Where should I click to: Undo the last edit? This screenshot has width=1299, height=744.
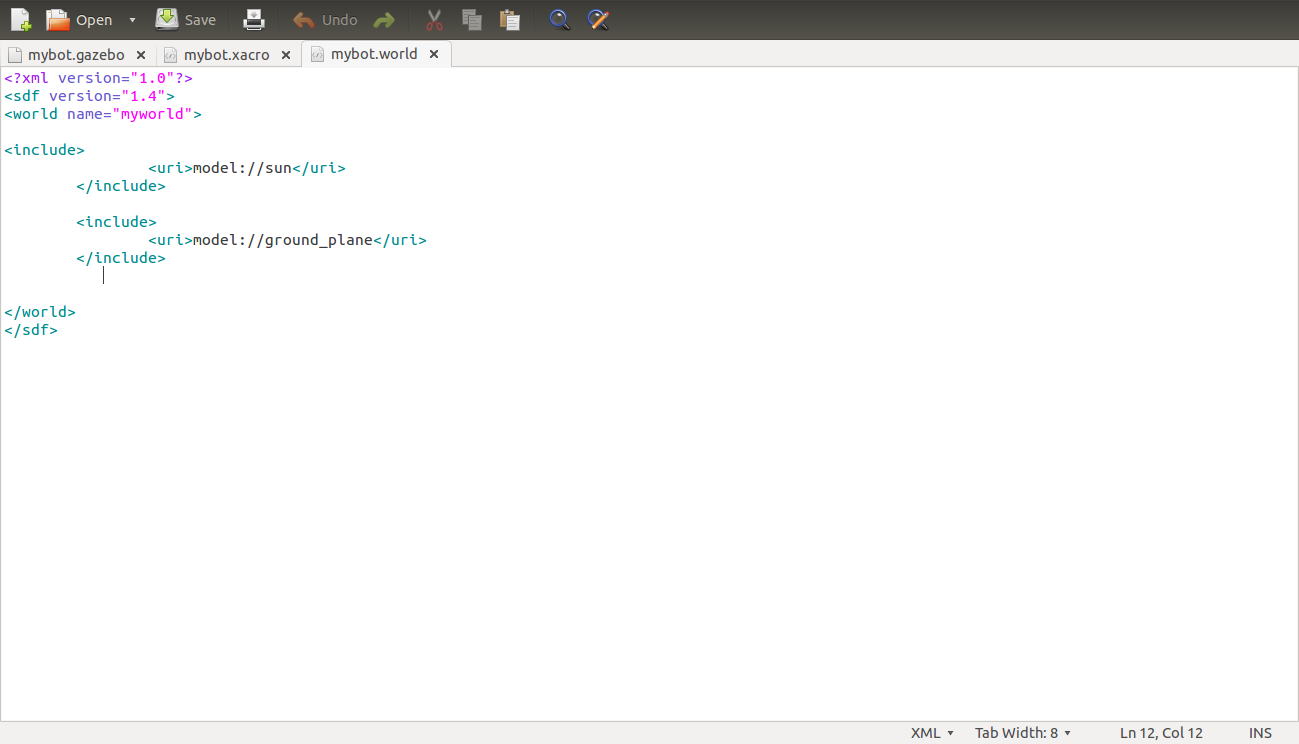pos(325,19)
